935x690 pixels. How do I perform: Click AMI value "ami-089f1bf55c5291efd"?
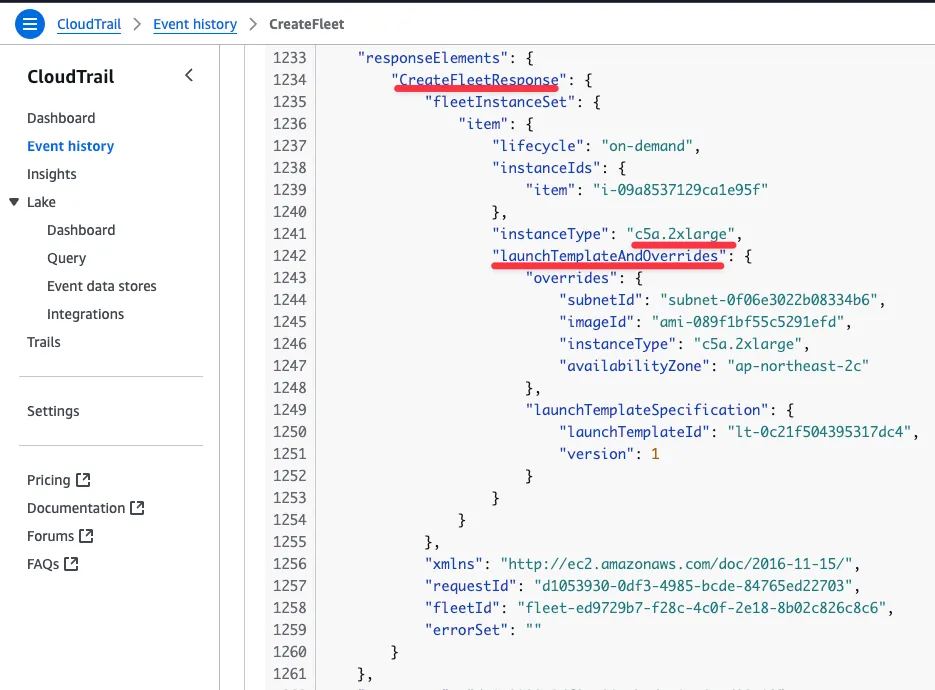(x=747, y=322)
